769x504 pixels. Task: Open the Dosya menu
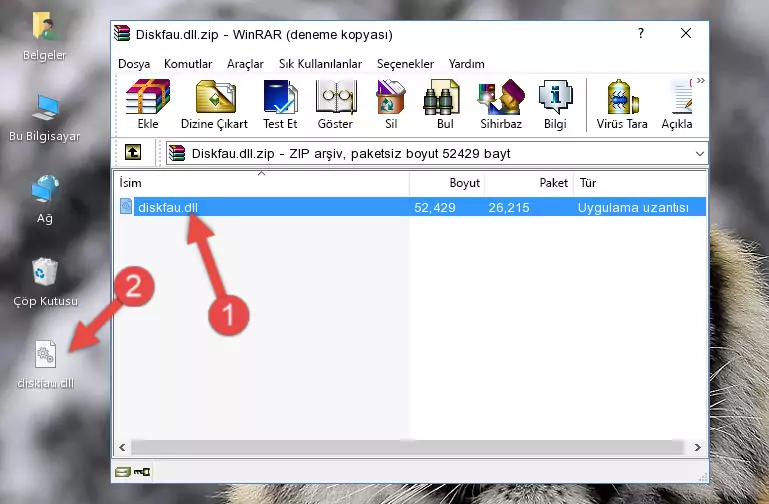click(134, 64)
